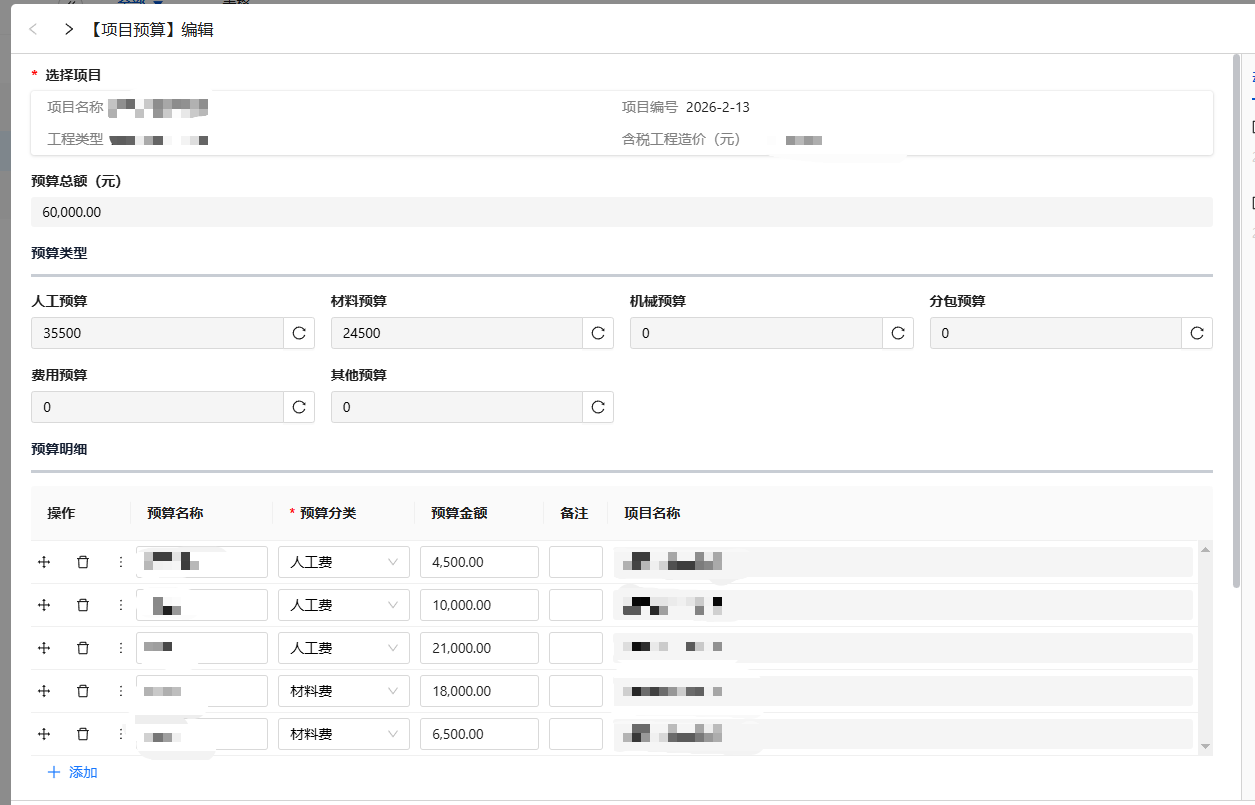Refresh the 机械预算 value
Screen dimensions: 1255x805
coord(898,333)
